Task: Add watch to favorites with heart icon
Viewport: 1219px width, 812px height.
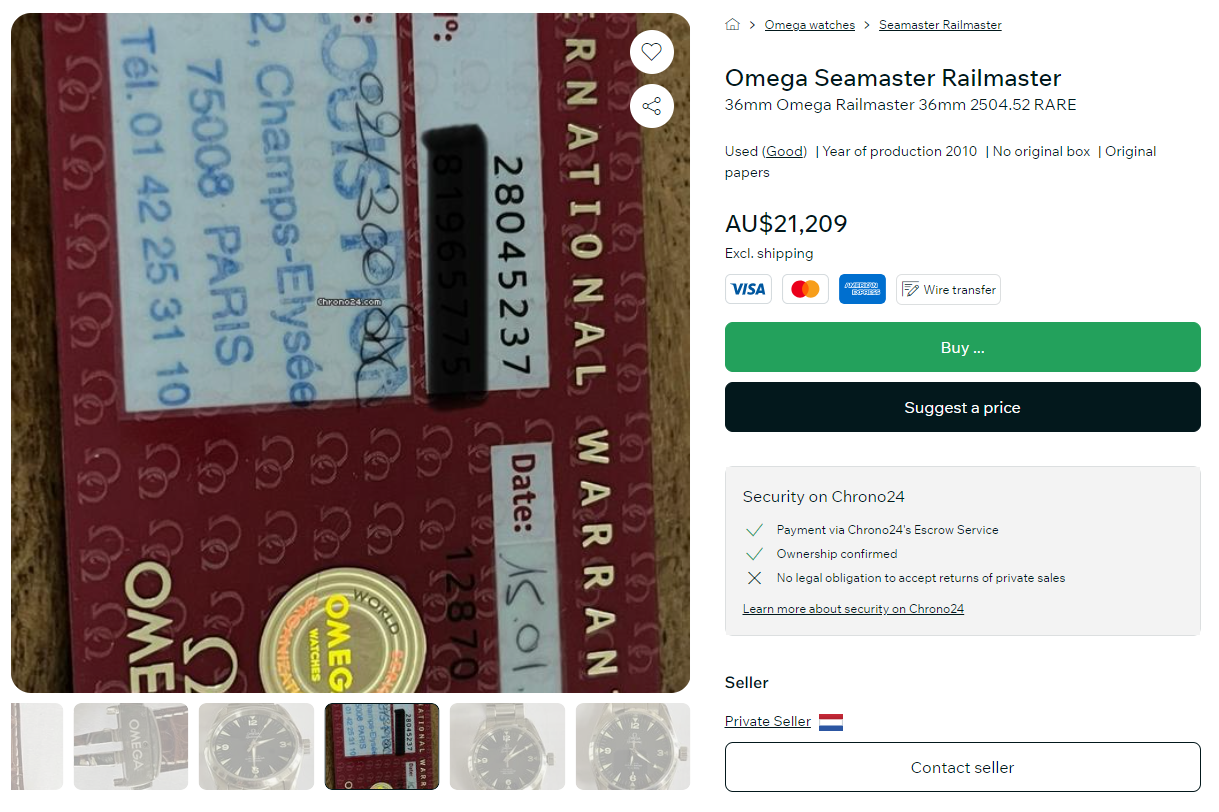Action: [x=651, y=52]
